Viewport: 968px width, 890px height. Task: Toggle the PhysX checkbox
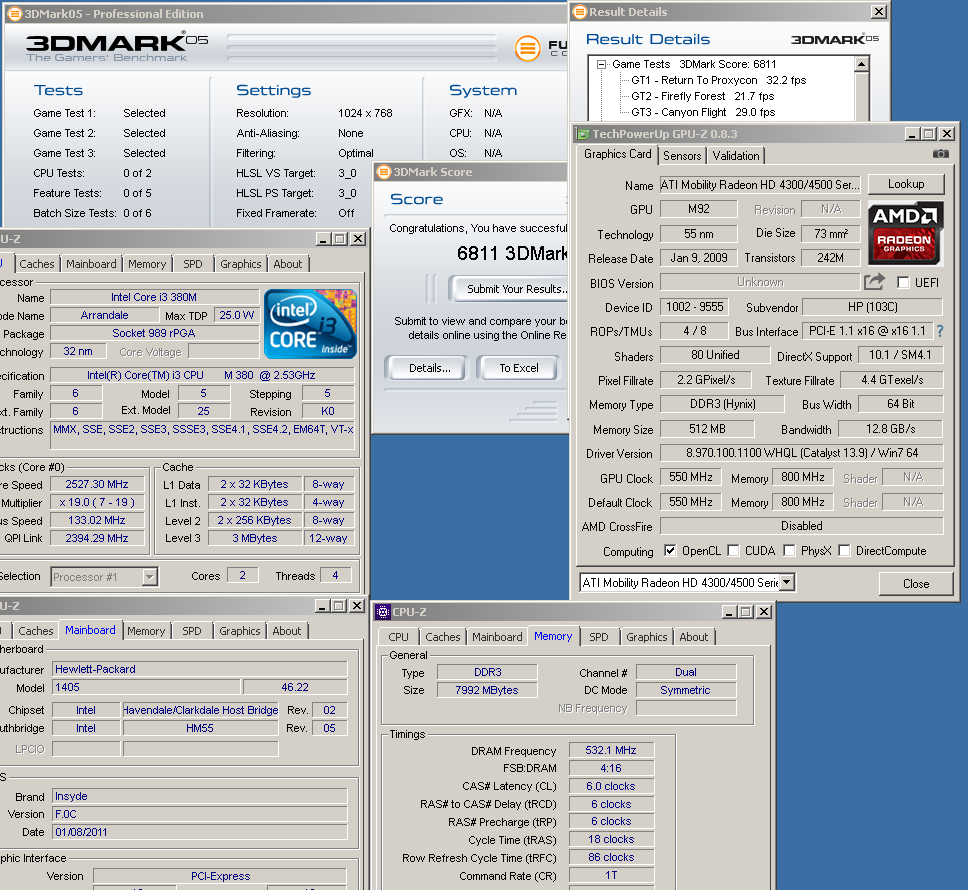coord(789,551)
